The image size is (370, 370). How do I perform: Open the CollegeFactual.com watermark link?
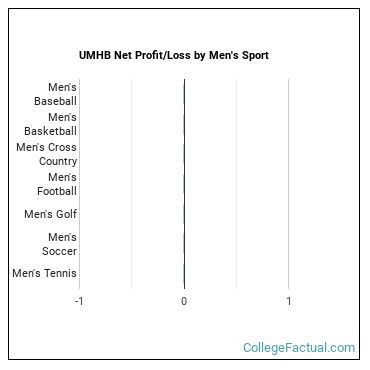[299, 348]
